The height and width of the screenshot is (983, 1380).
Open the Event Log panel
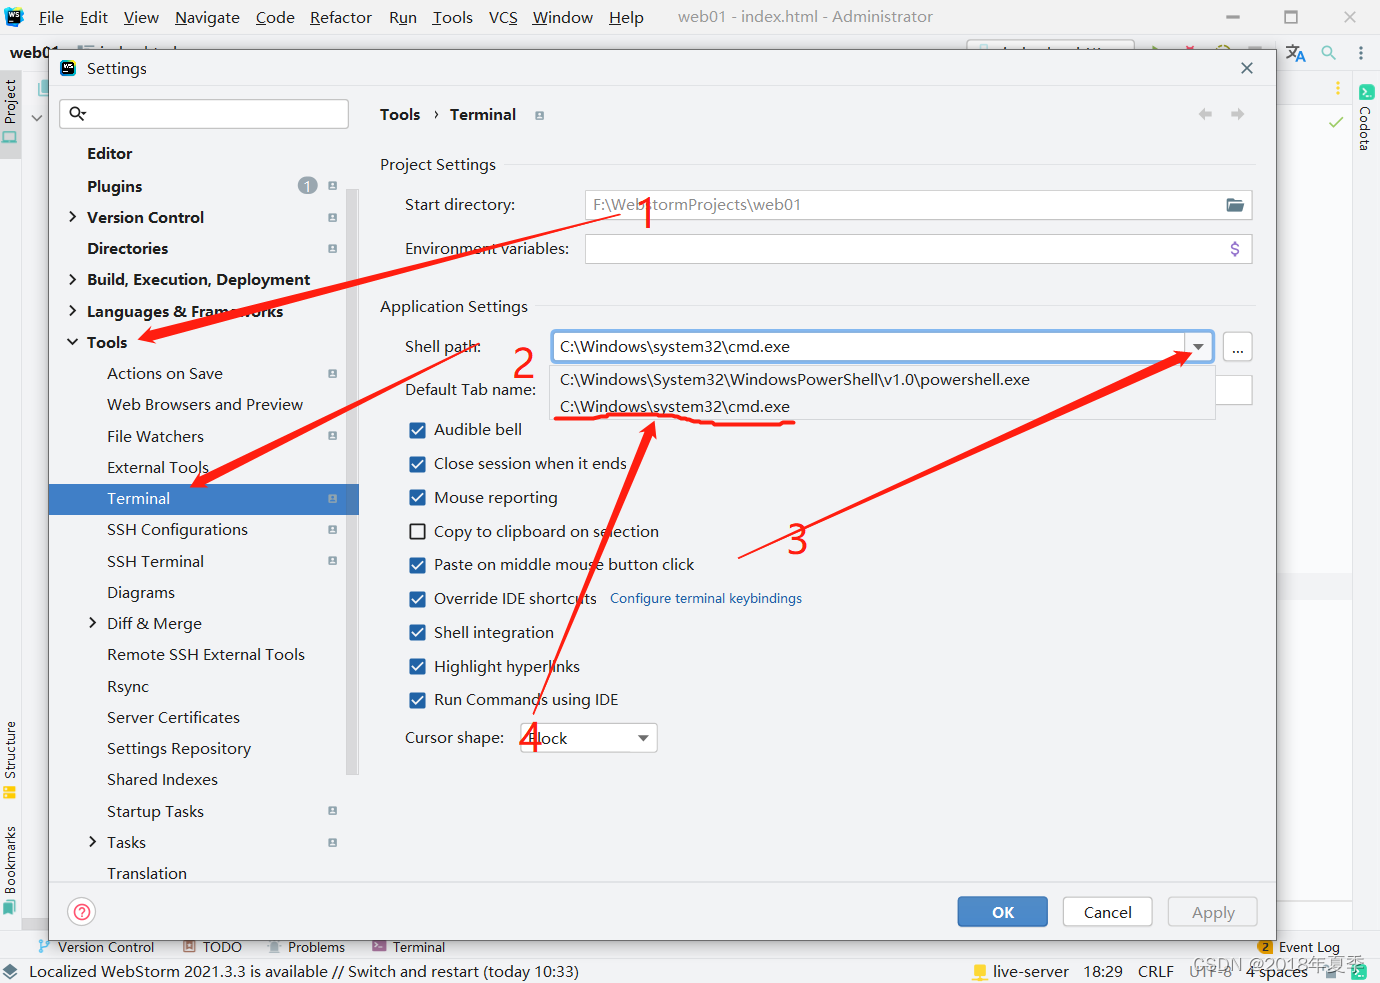(x=1299, y=947)
